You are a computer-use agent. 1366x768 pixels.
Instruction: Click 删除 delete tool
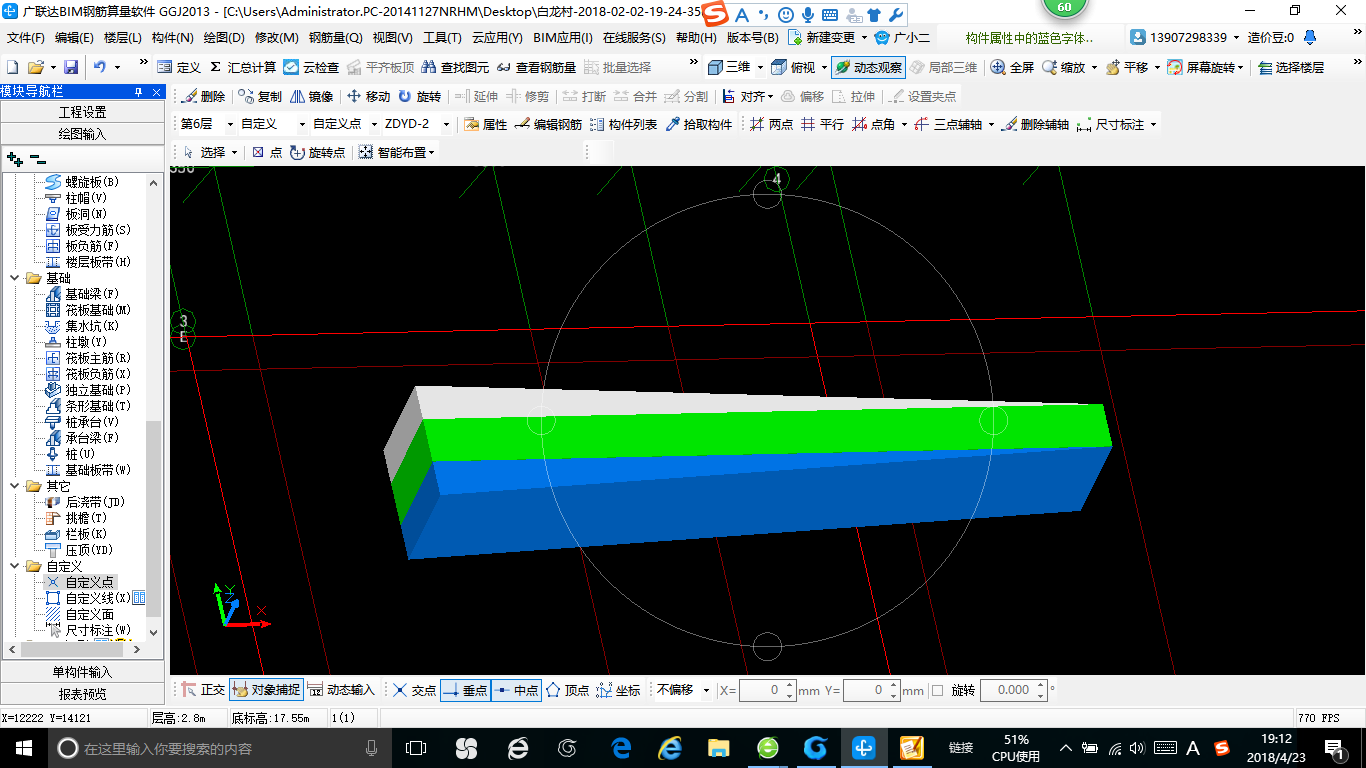coord(203,96)
